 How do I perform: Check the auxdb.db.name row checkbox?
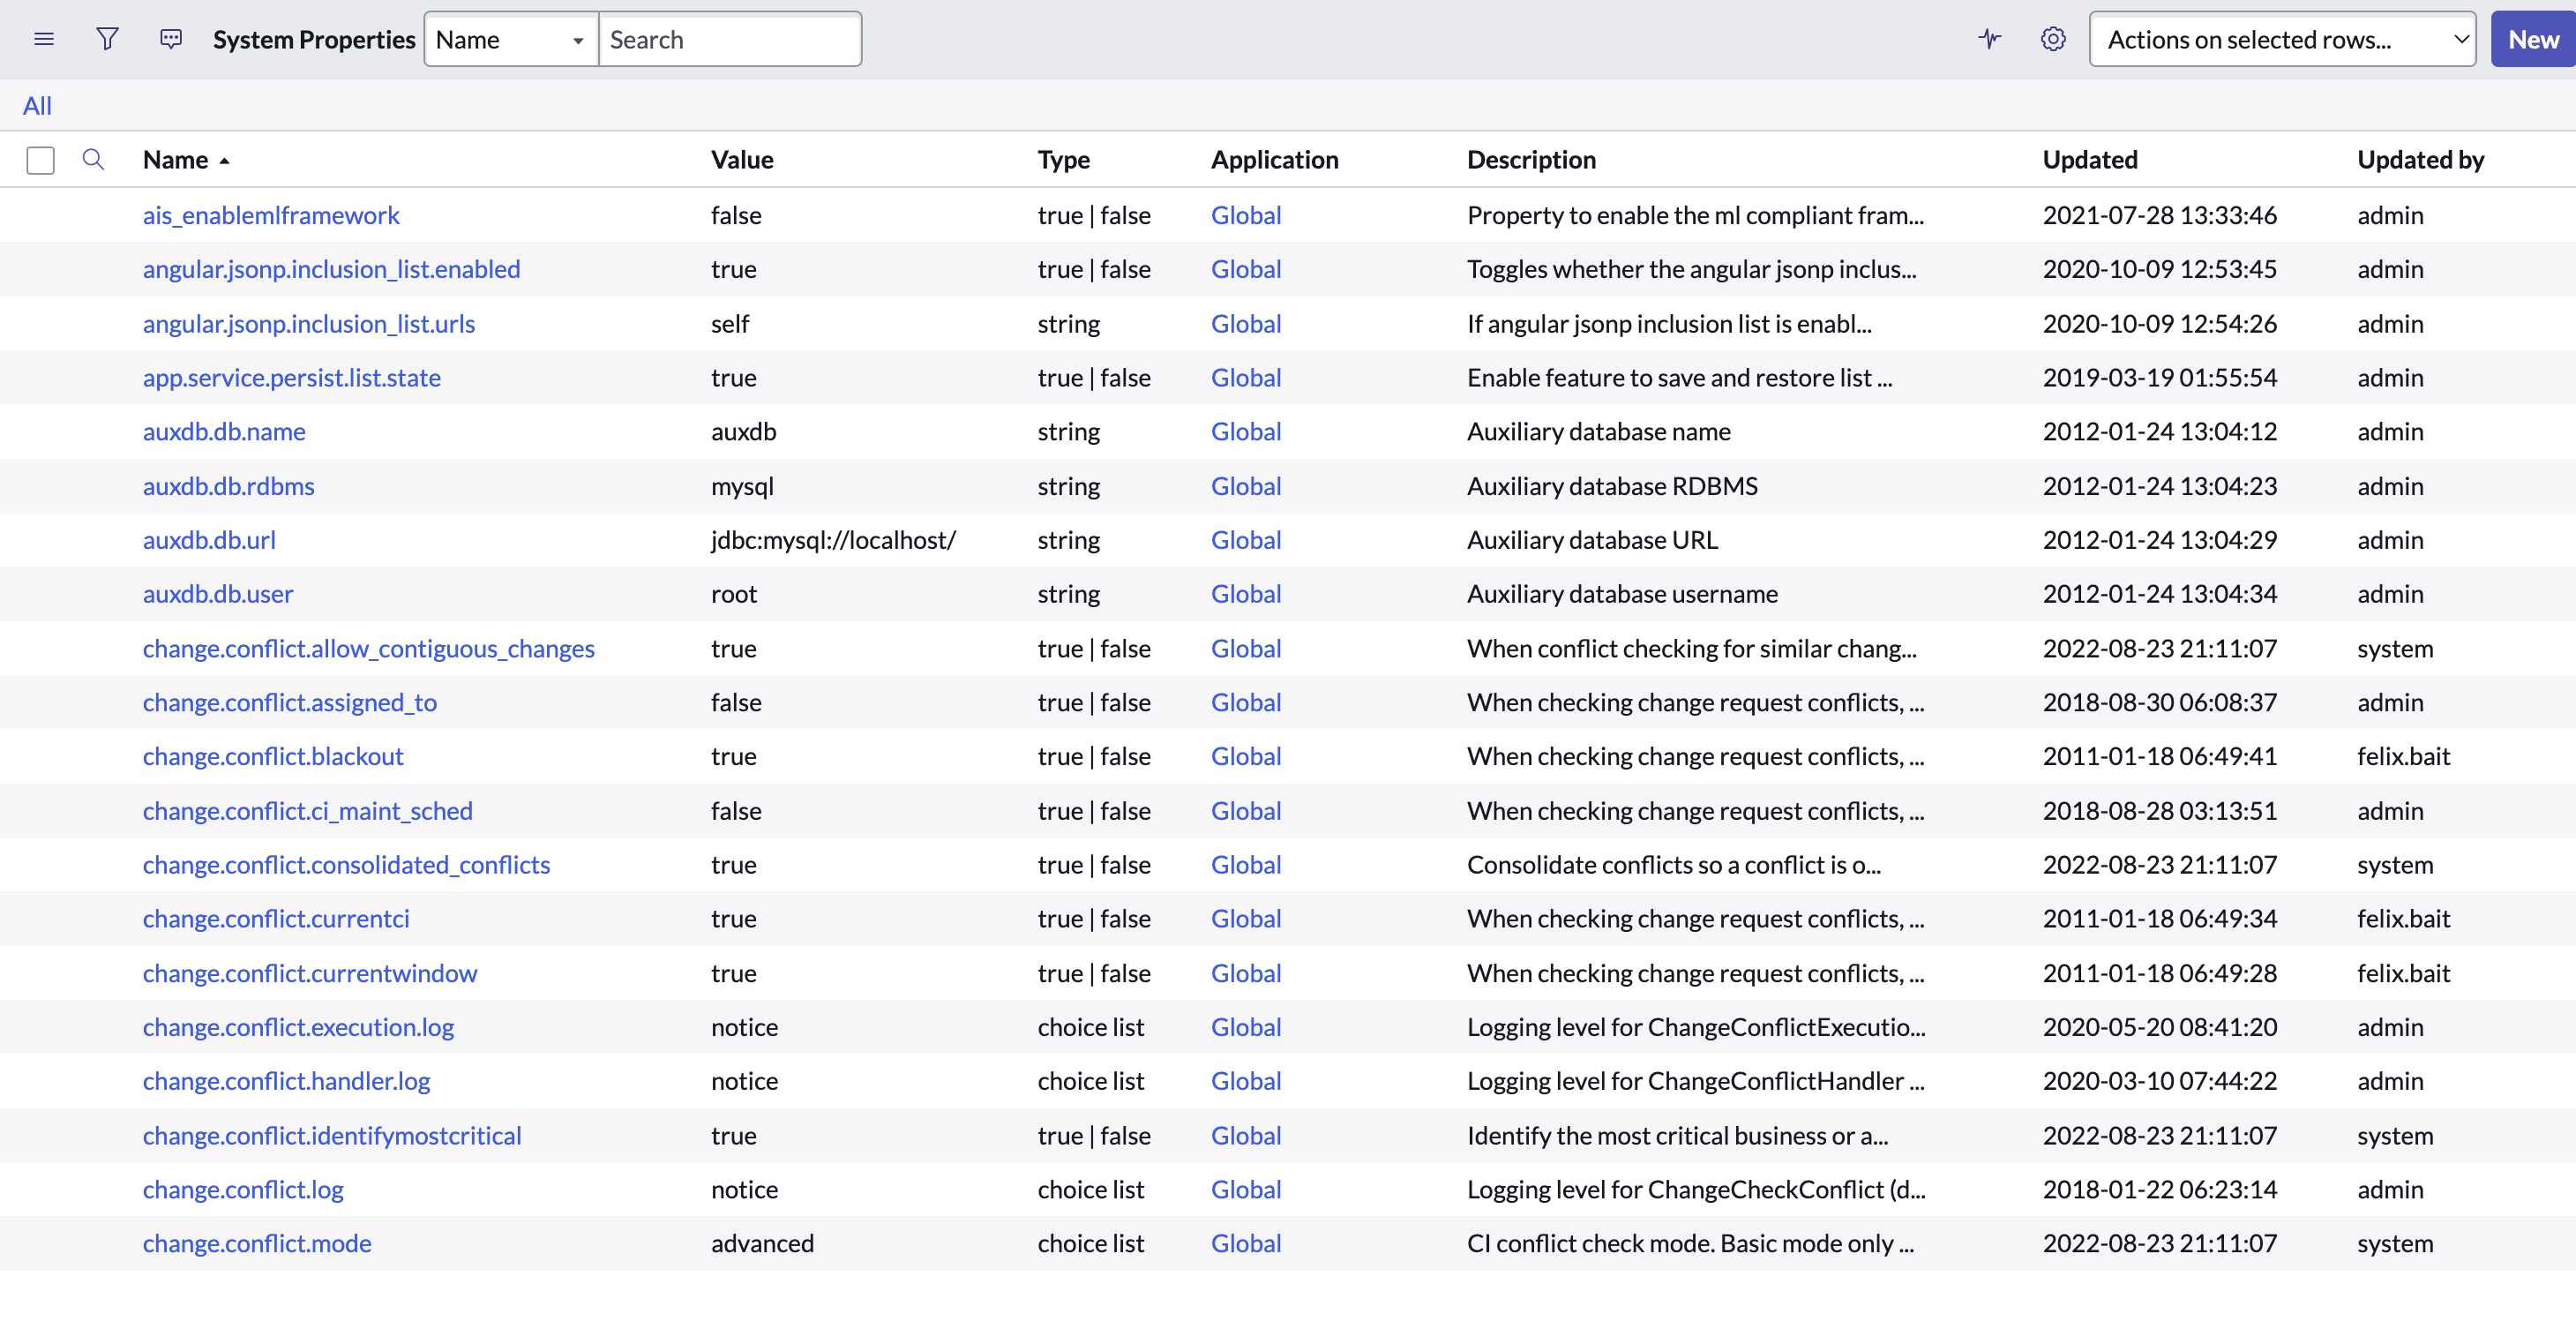tap(42, 431)
